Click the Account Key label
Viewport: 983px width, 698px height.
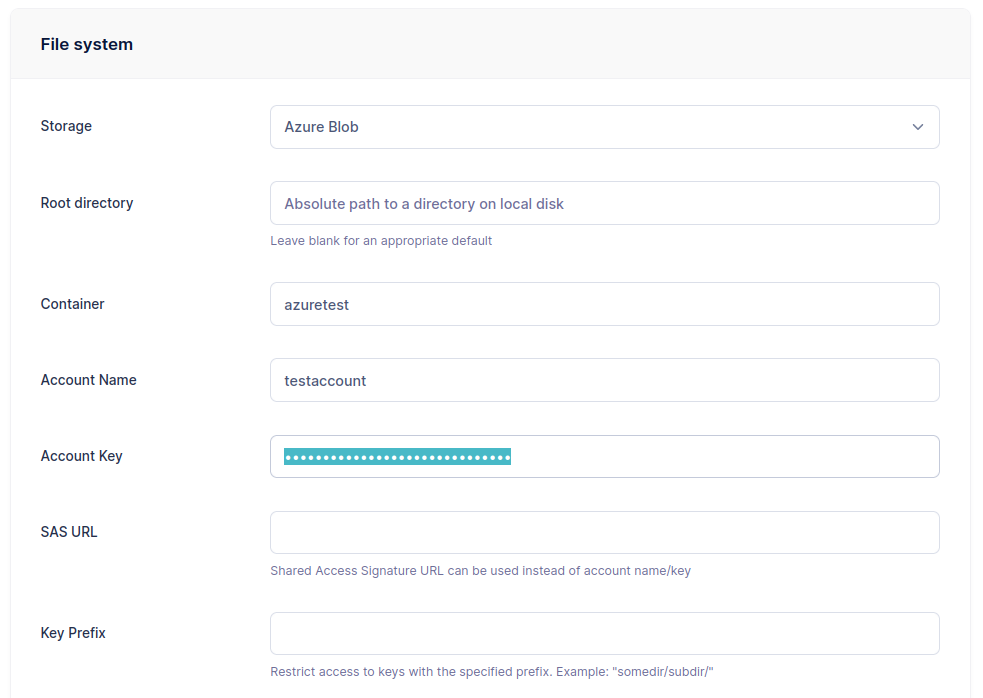81,456
